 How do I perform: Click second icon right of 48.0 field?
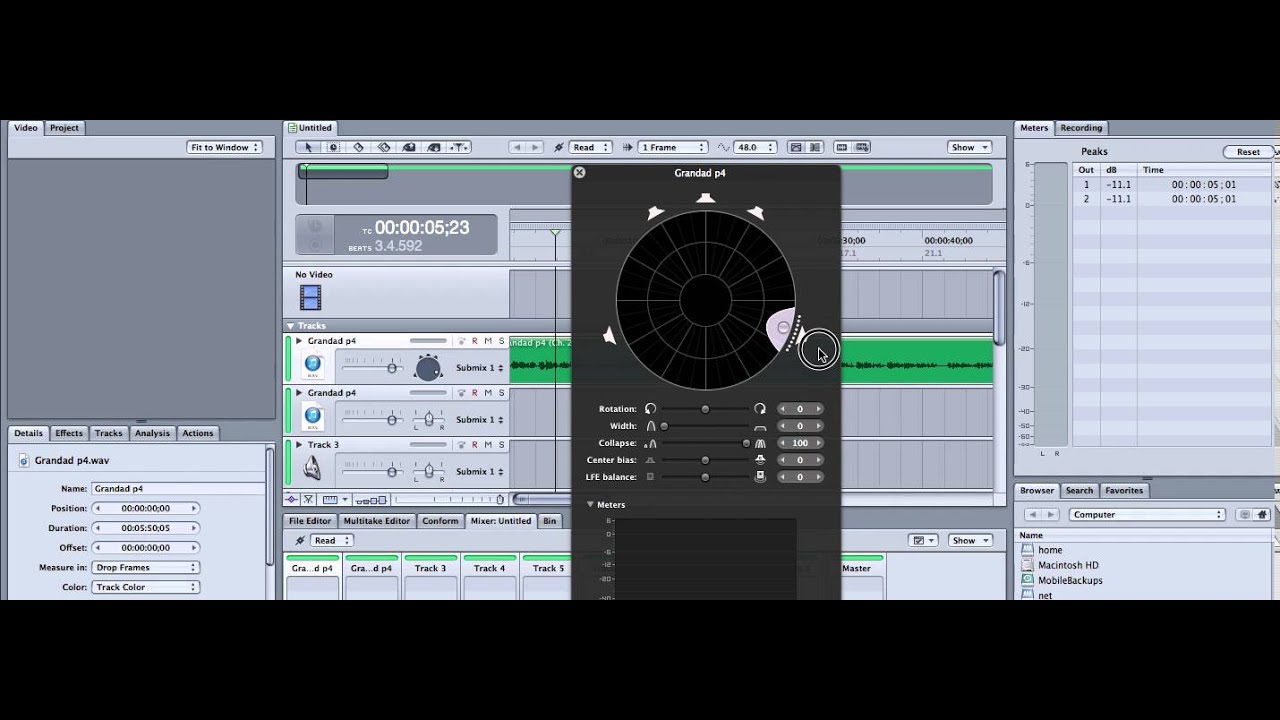pos(815,147)
